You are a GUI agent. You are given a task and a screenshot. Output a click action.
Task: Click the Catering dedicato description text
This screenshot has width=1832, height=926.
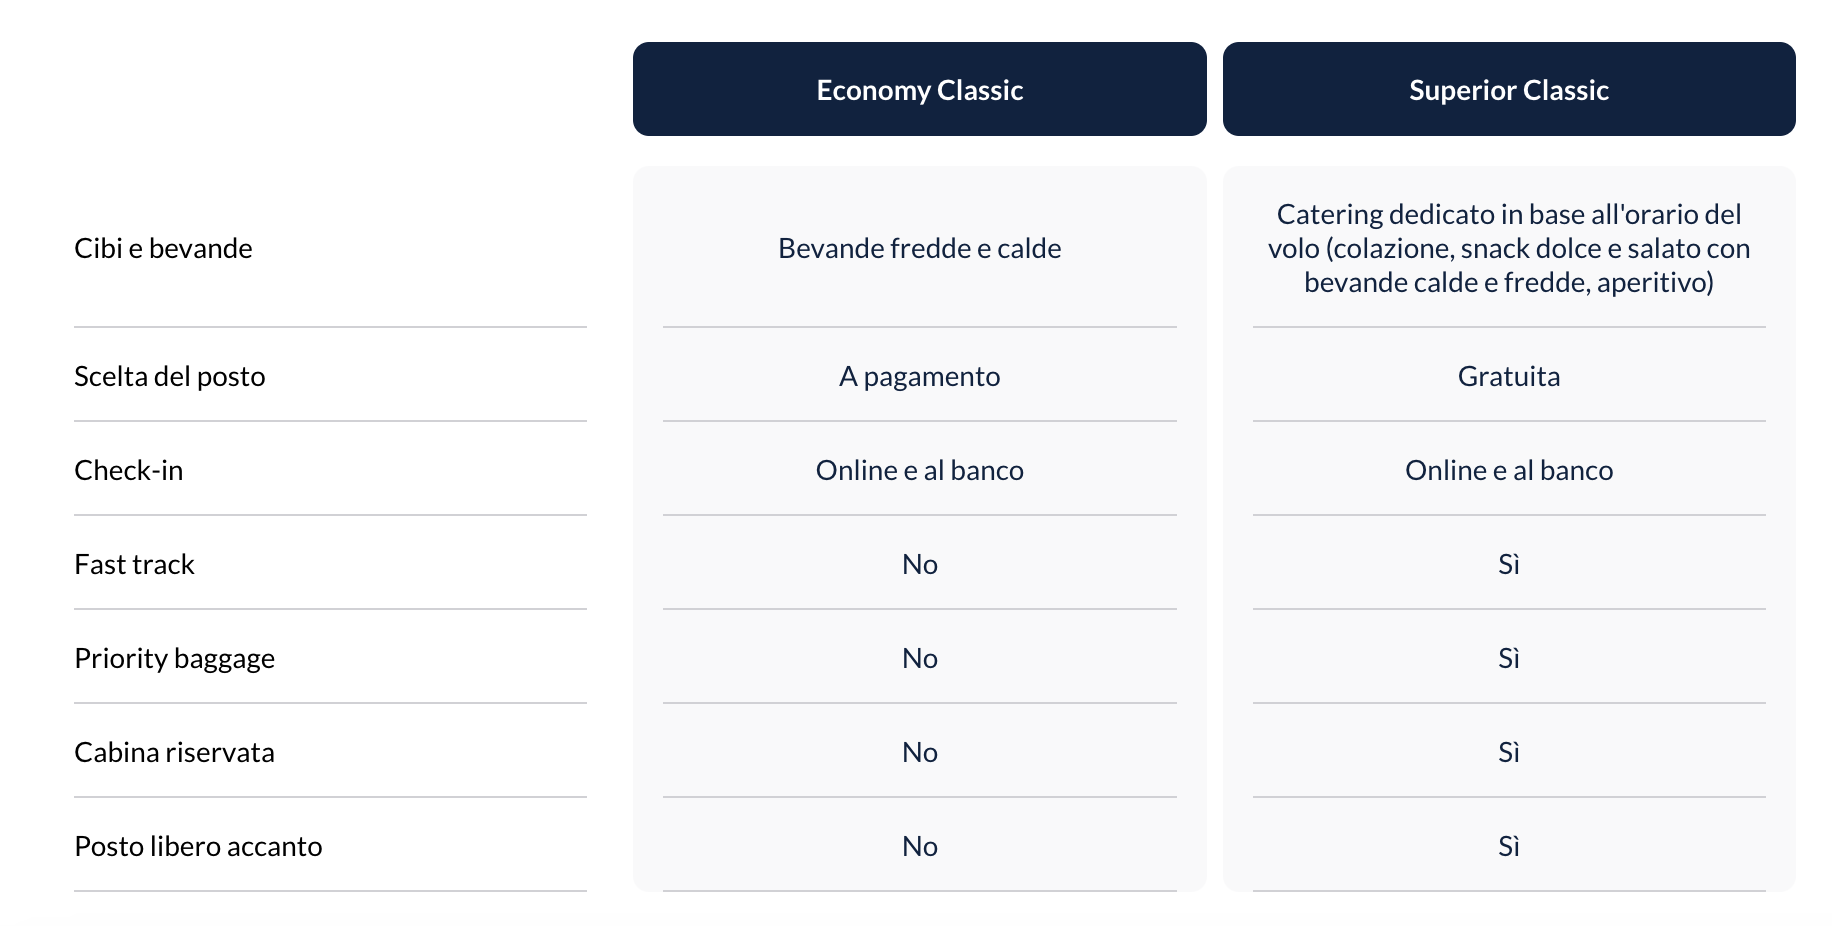1509,248
